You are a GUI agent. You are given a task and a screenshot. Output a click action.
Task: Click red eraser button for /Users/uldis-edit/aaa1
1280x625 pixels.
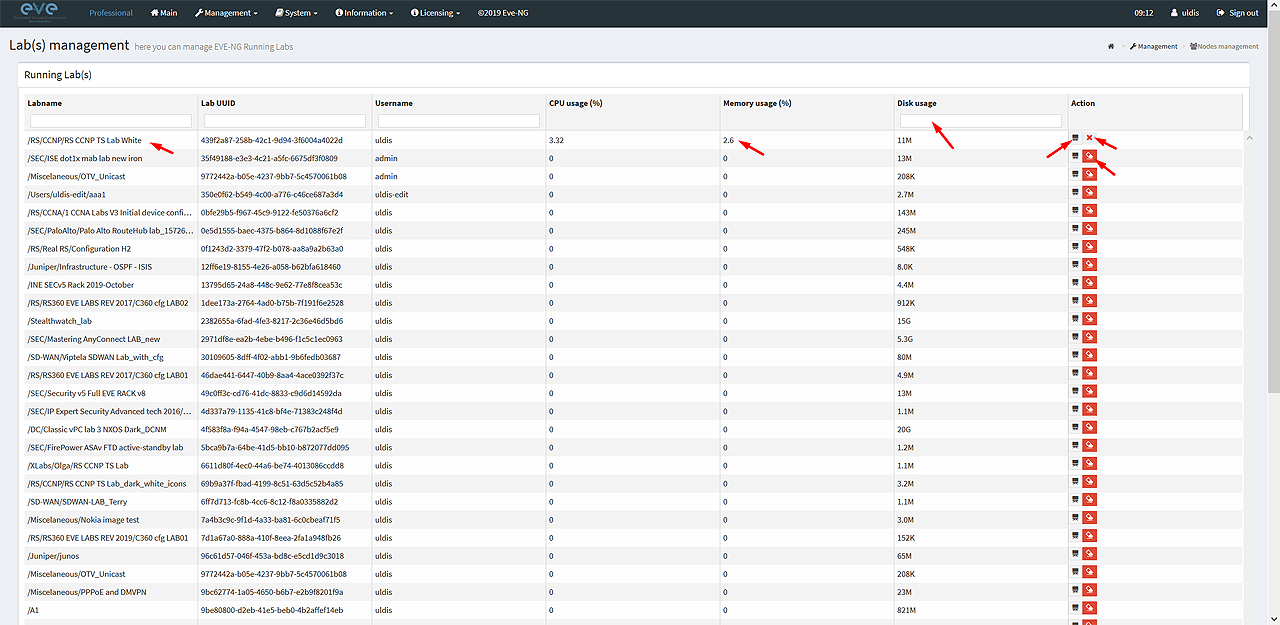(x=1090, y=192)
